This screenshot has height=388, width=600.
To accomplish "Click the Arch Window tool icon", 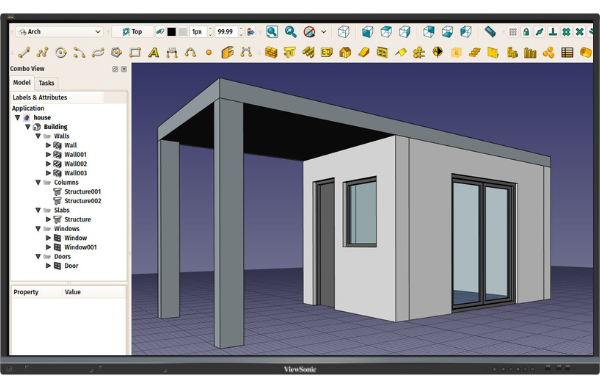I will [x=382, y=52].
